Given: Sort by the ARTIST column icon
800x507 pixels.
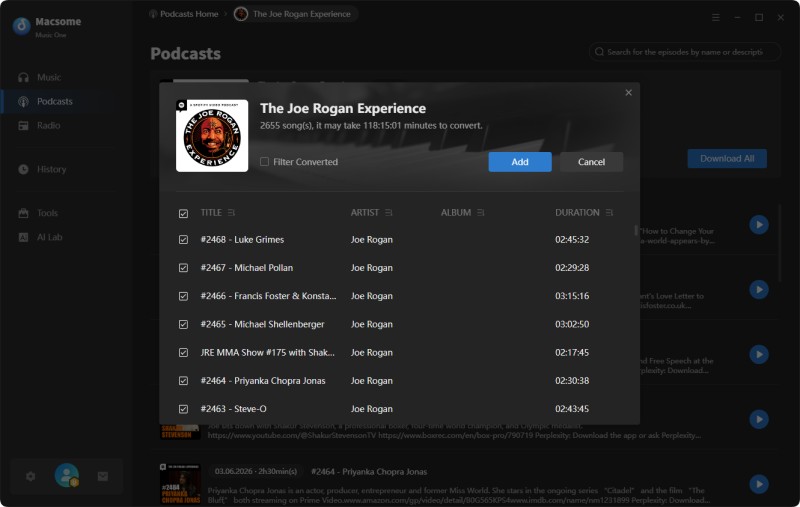Looking at the screenshot, I should pos(389,213).
